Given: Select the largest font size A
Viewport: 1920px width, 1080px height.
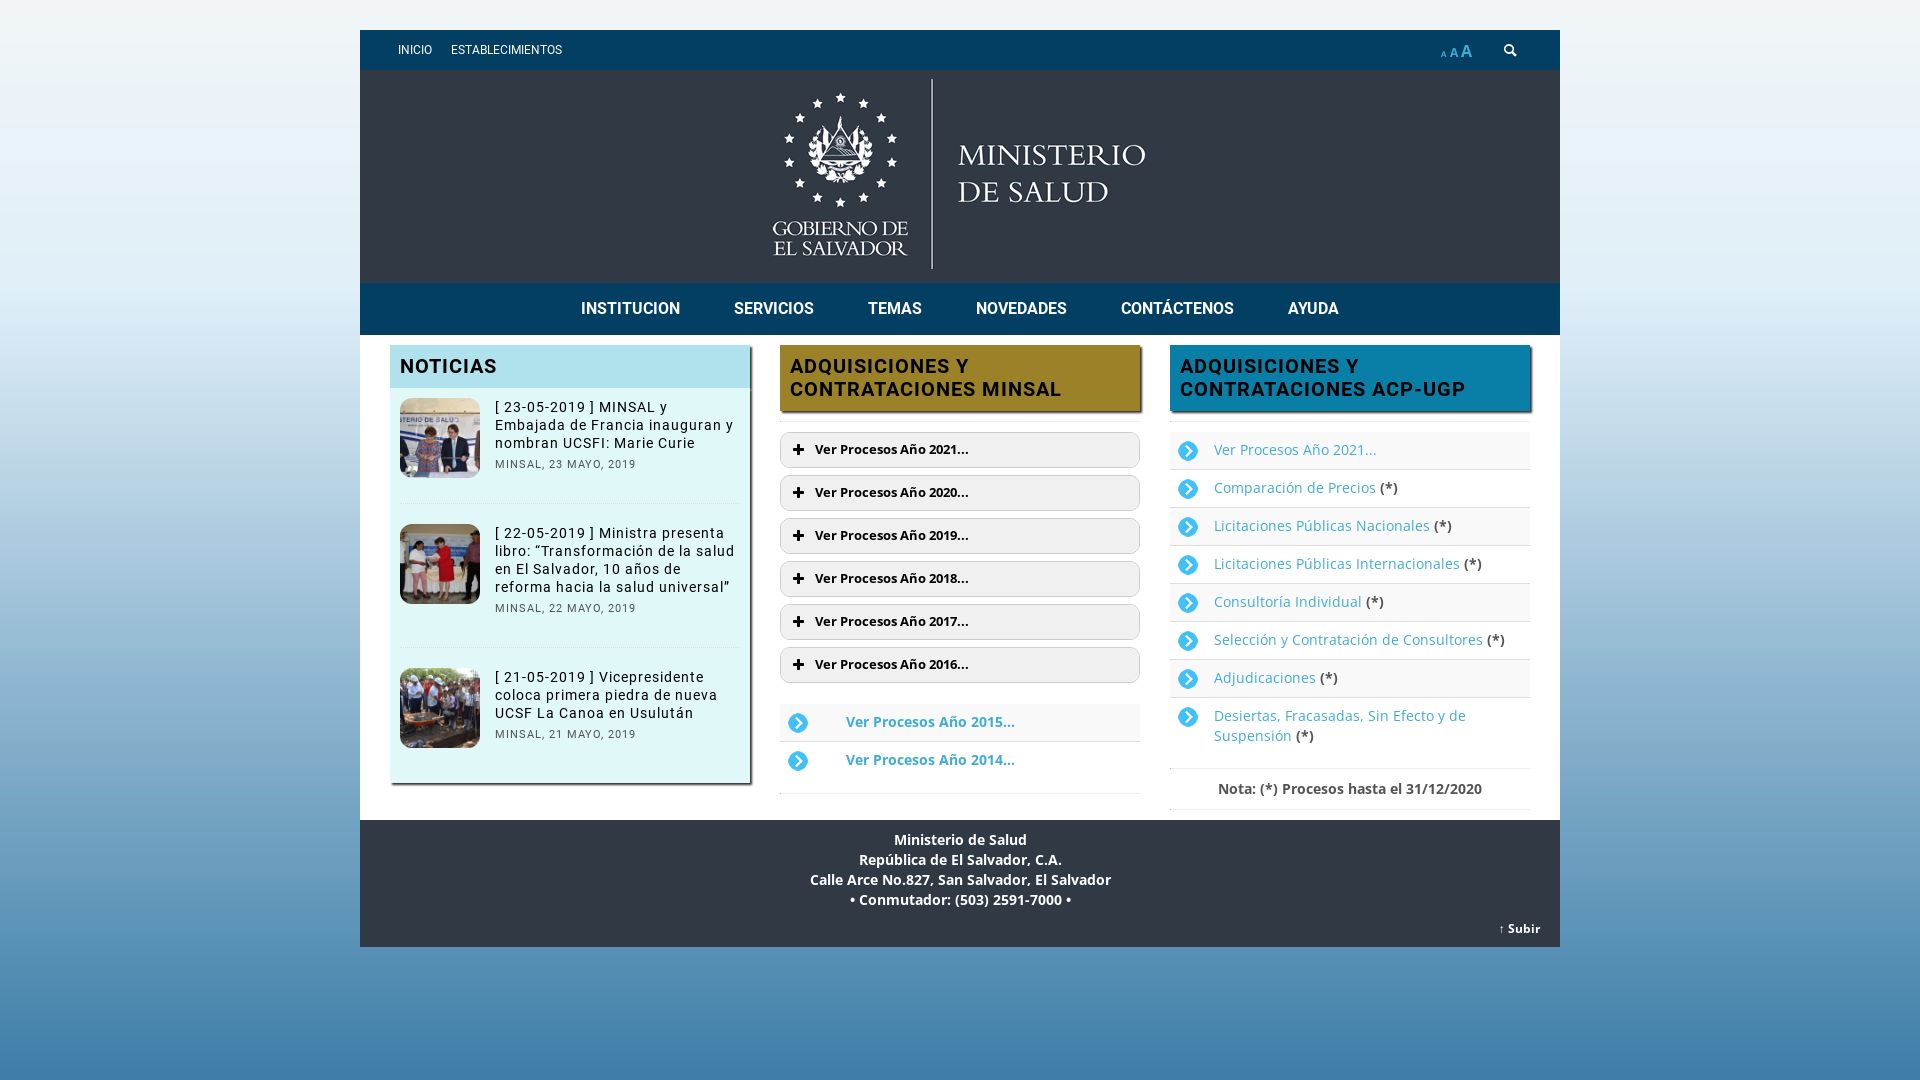Looking at the screenshot, I should [1466, 51].
